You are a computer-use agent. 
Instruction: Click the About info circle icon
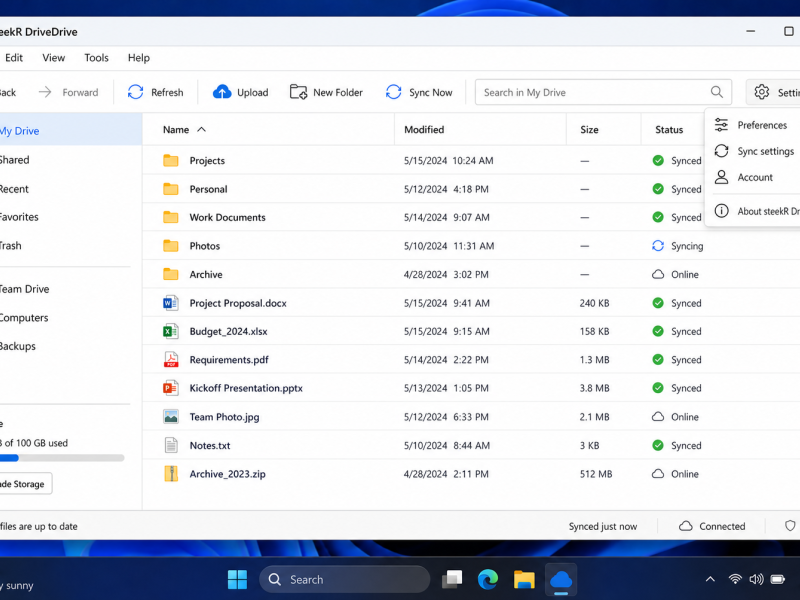[721, 211]
